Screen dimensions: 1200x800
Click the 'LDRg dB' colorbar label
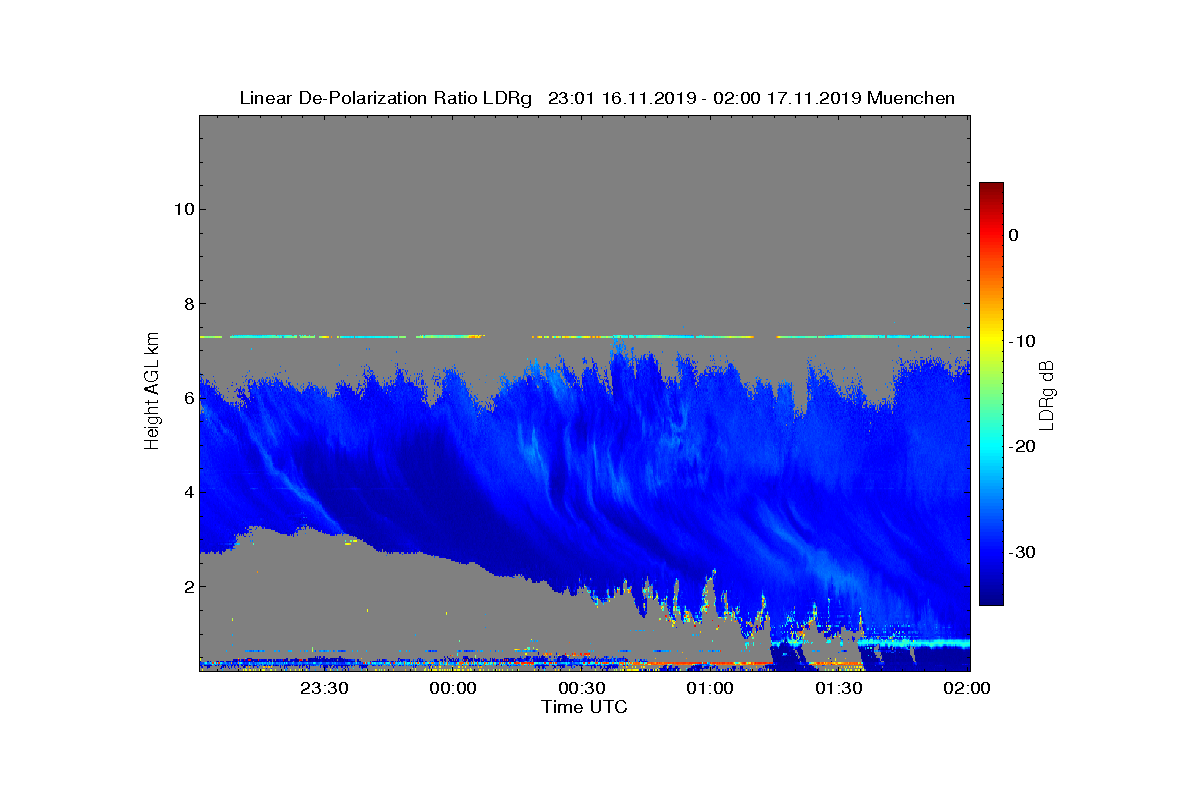point(1047,394)
